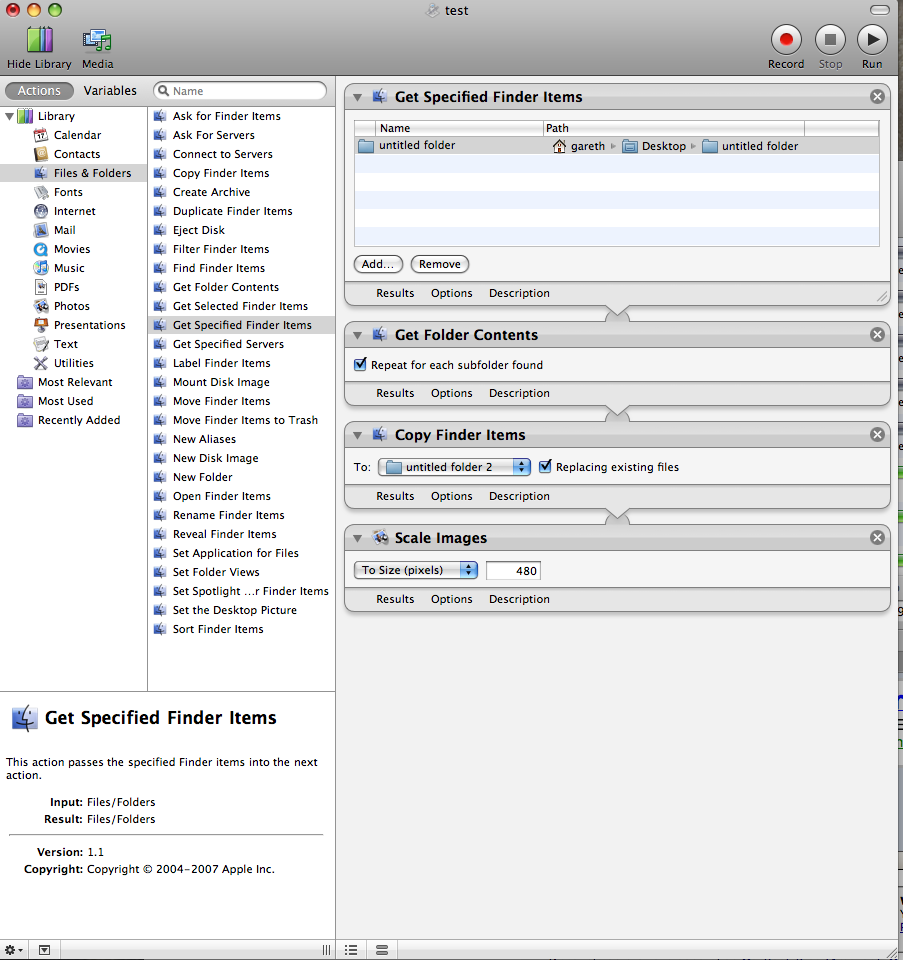Click the Stop workflow button
The image size is (903, 960).
pos(830,40)
